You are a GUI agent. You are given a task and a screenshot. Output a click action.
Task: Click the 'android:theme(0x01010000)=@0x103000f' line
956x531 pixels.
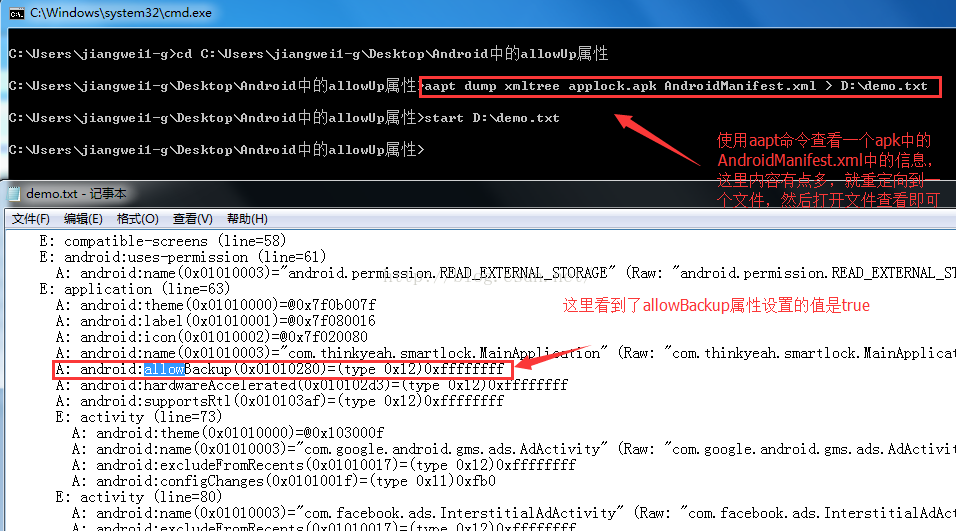pos(227,433)
